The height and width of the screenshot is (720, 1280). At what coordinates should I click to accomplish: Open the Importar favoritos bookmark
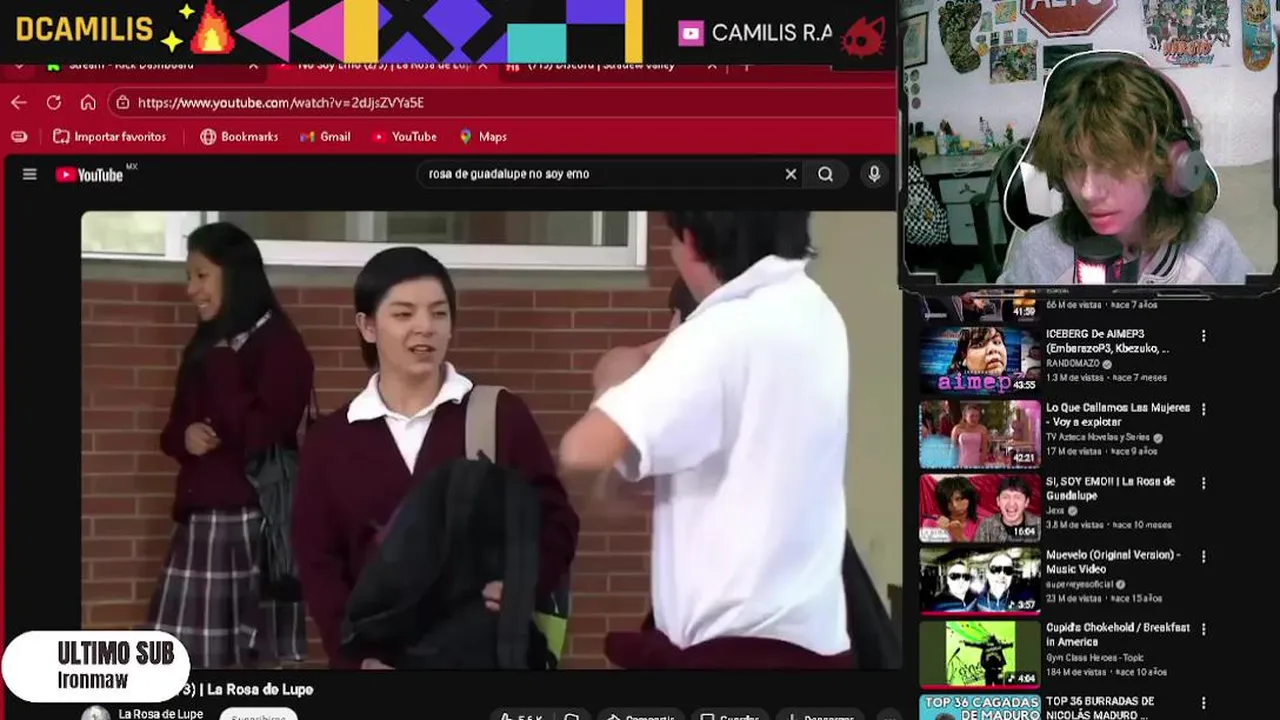click(110, 137)
